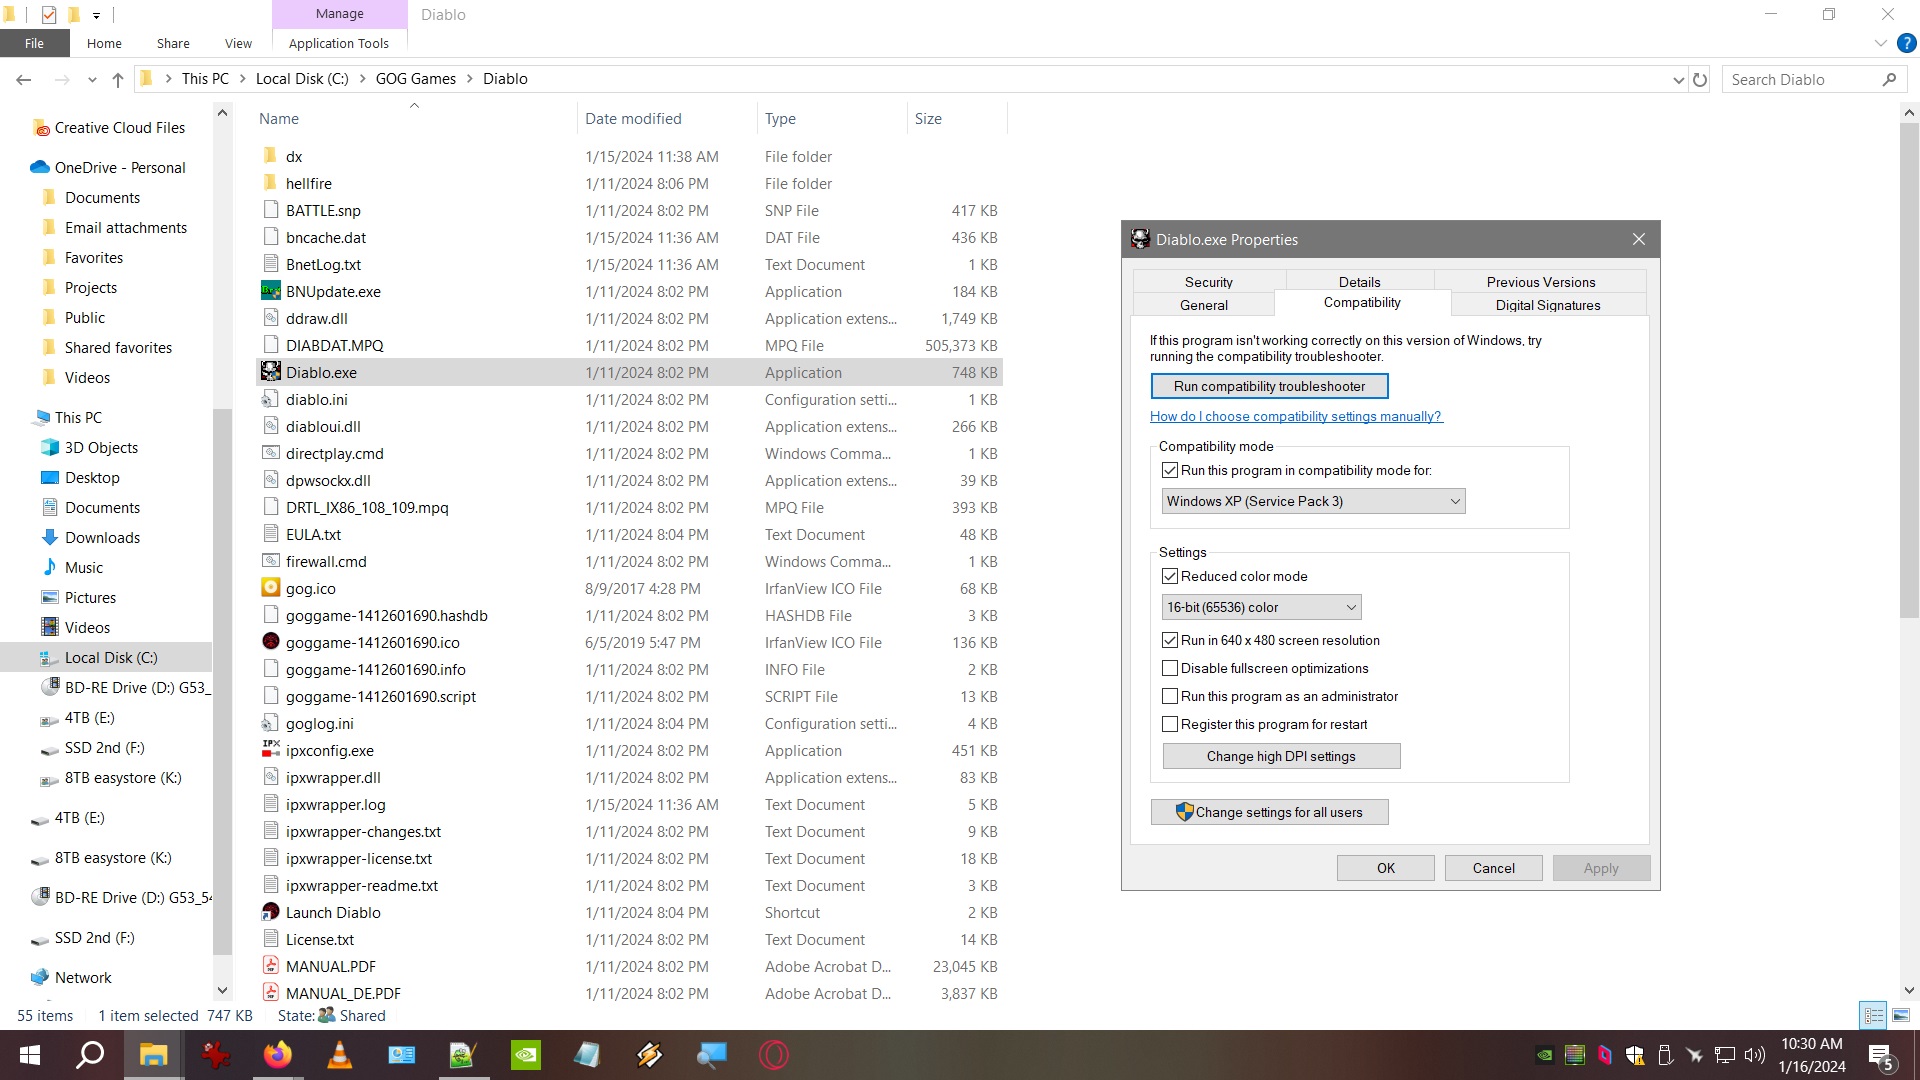This screenshot has height=1080, width=1920.
Task: Open the File menu
Action: point(35,43)
